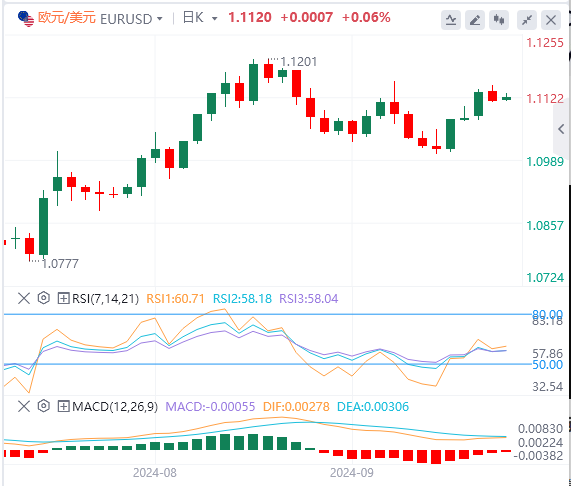Click the shrink chart arrows icon
Screen dimensions: 571x486
click(x=527, y=20)
